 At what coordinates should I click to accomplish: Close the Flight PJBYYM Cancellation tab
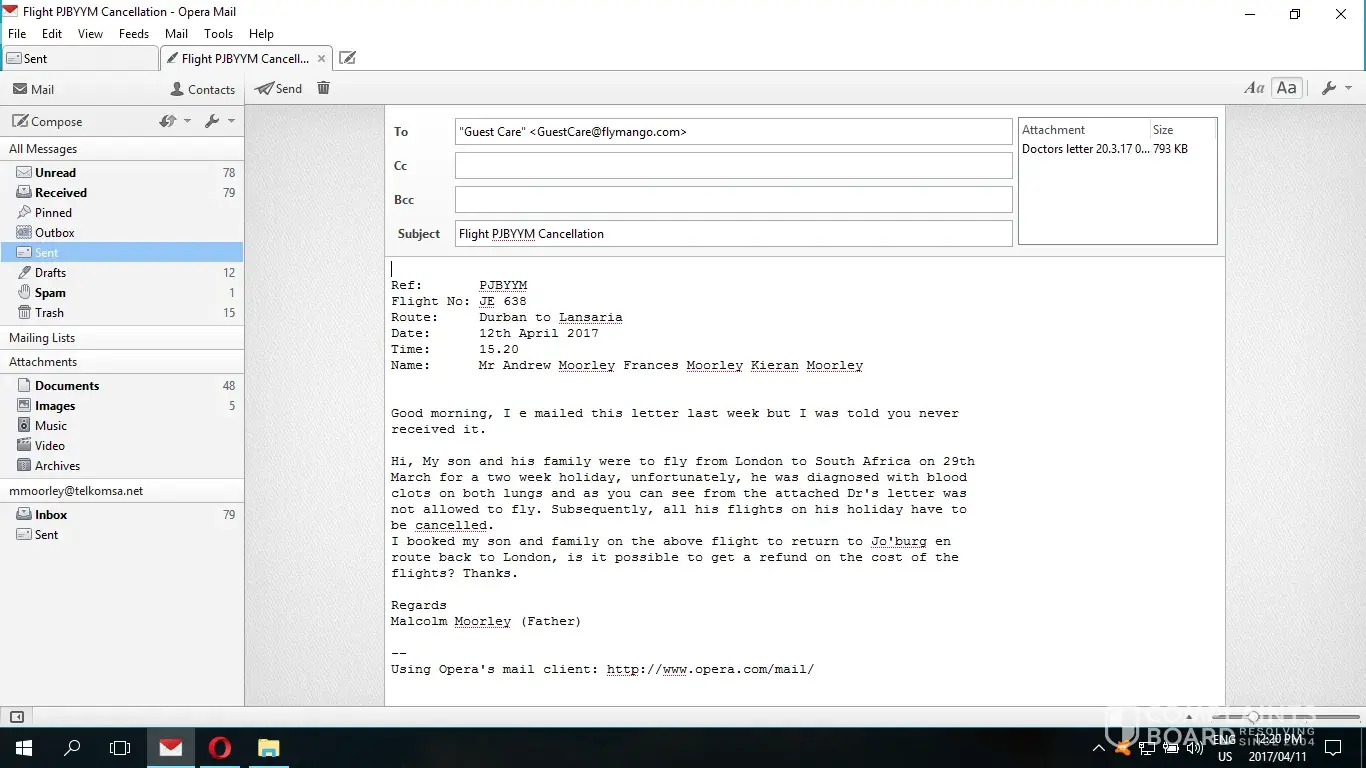click(x=321, y=58)
